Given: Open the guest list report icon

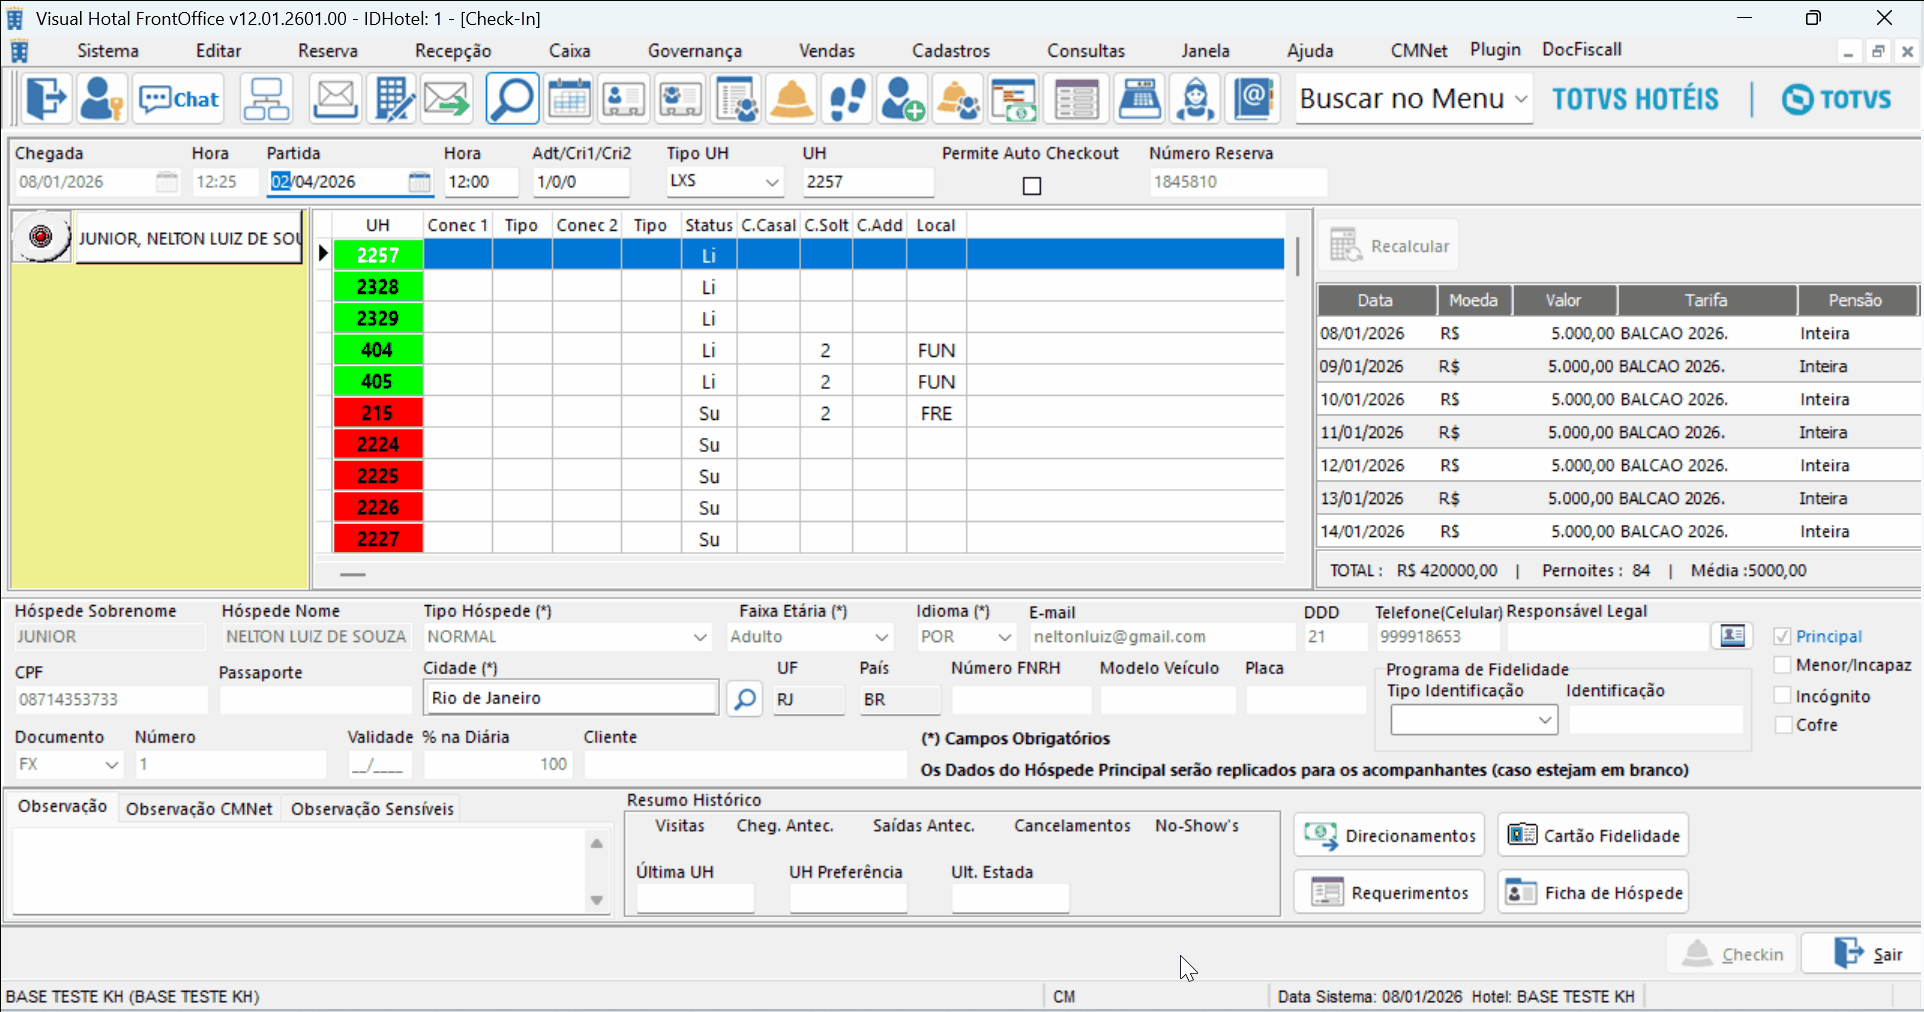Looking at the screenshot, I should 736,99.
